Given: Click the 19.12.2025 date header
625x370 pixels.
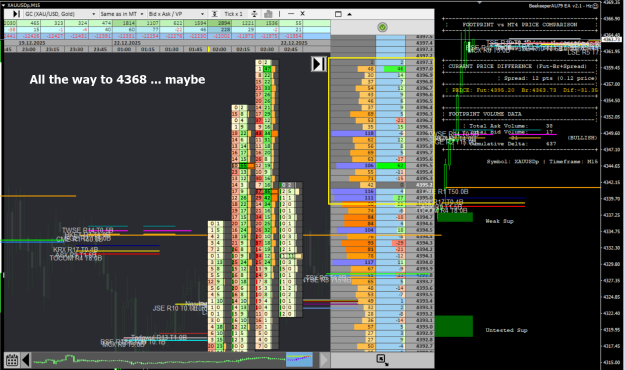Looking at the screenshot, I should [x=32, y=43].
